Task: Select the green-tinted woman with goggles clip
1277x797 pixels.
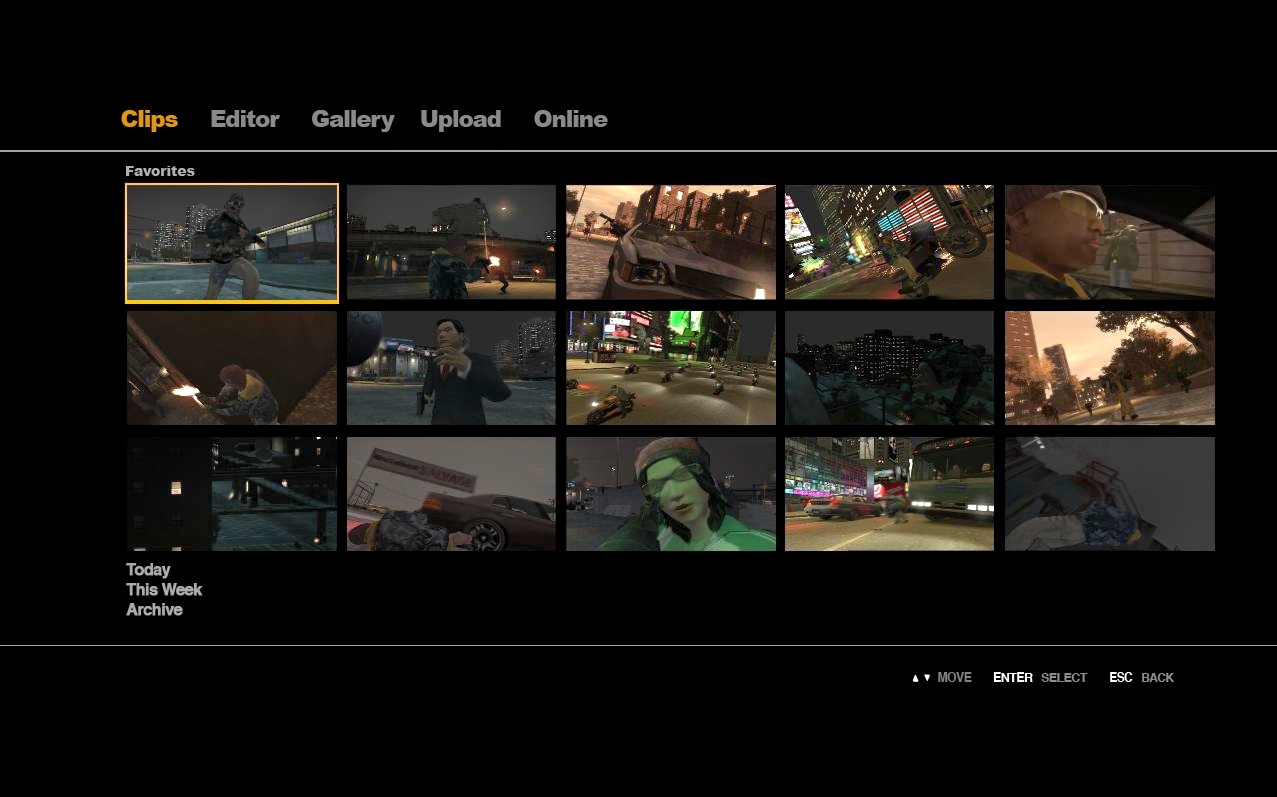Action: [x=670, y=494]
